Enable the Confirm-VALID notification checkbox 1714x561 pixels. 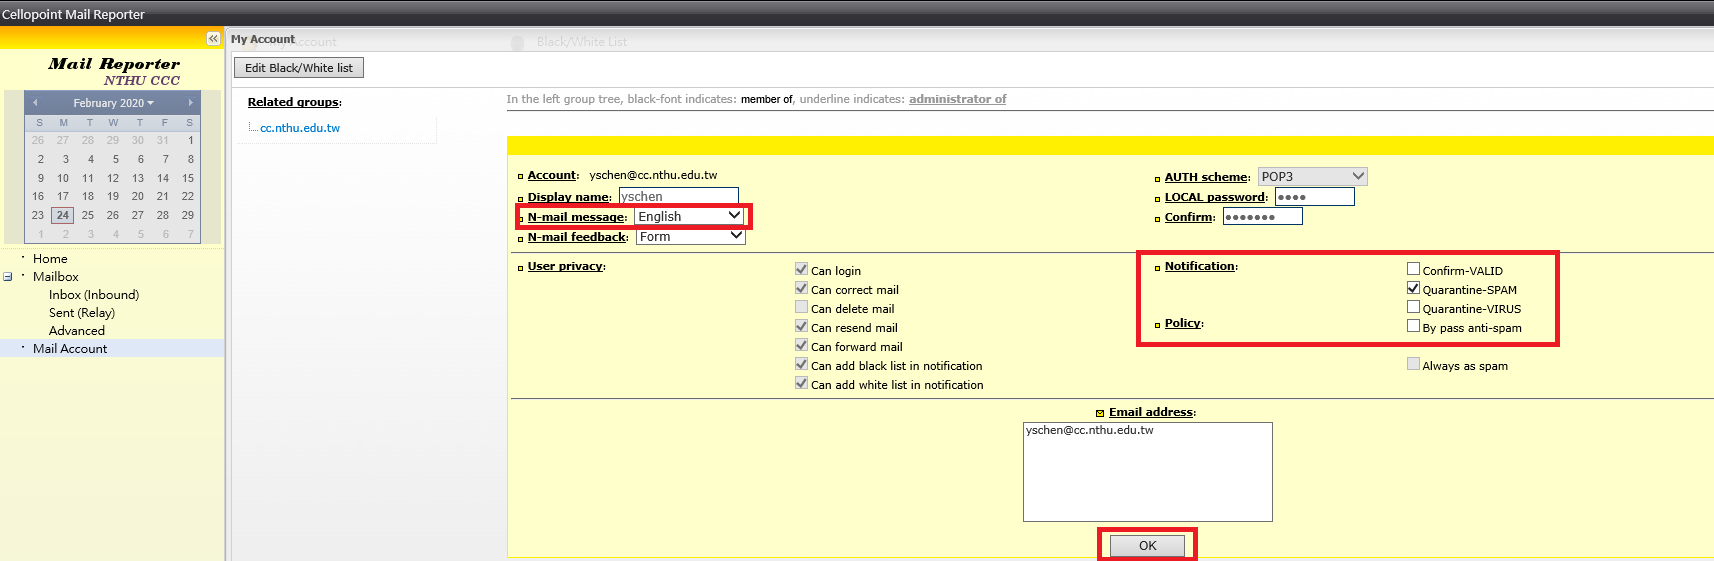coord(1413,269)
